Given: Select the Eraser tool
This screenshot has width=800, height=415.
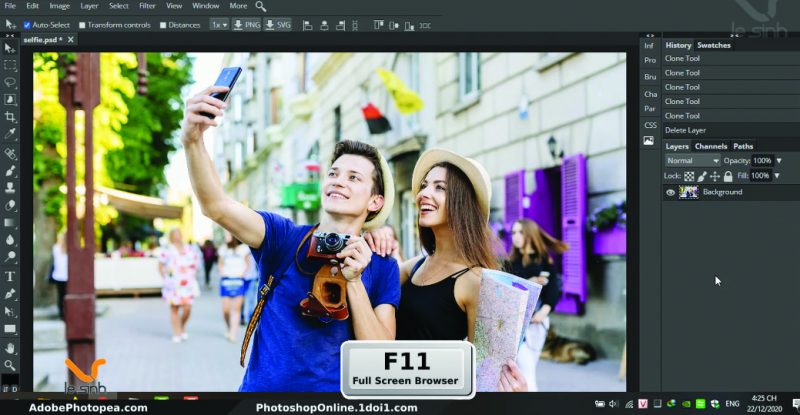Looking at the screenshot, I should pyautogui.click(x=10, y=205).
